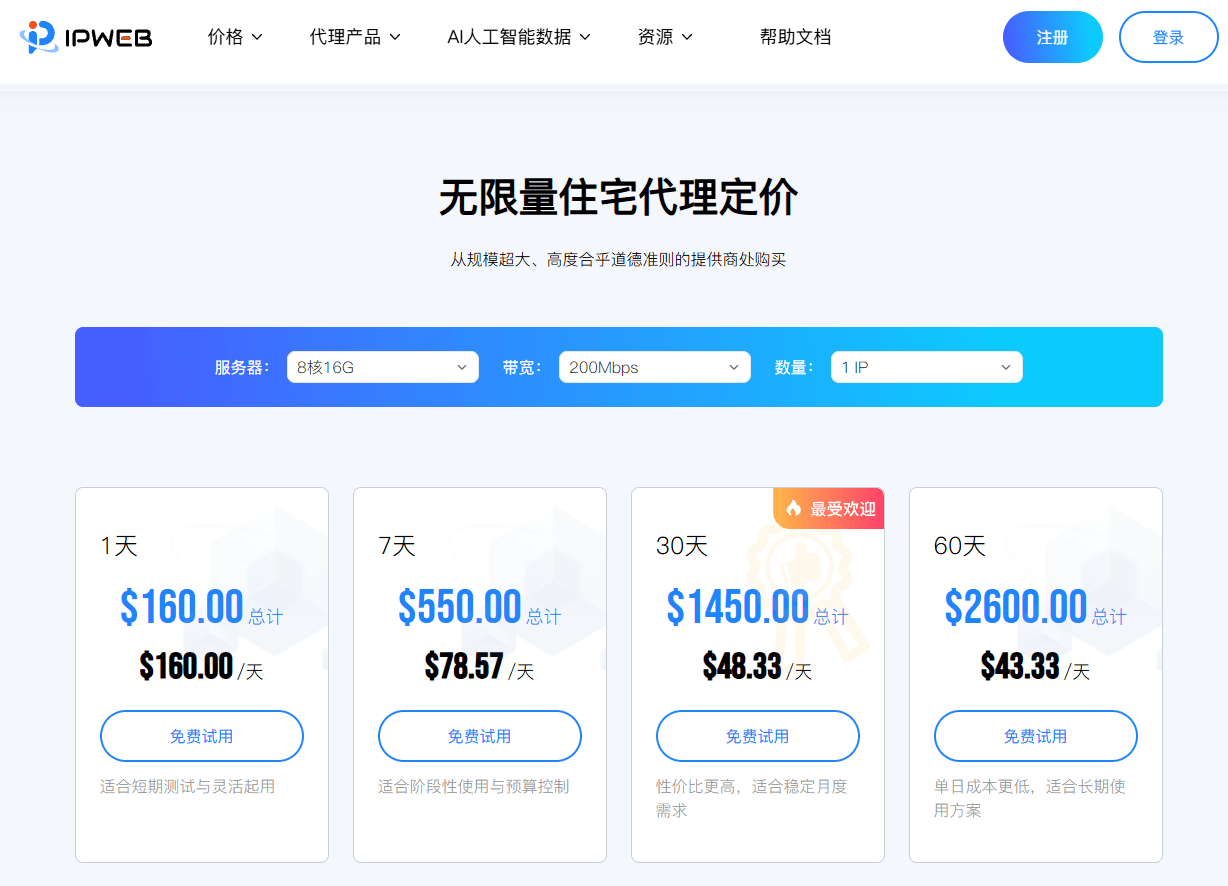This screenshot has width=1228, height=886.
Task: Click the 登录 button
Action: pos(1169,37)
